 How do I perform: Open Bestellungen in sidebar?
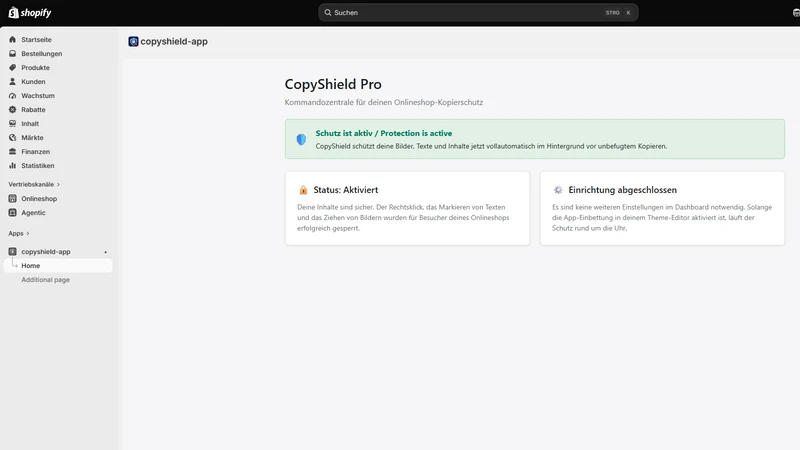(42, 54)
